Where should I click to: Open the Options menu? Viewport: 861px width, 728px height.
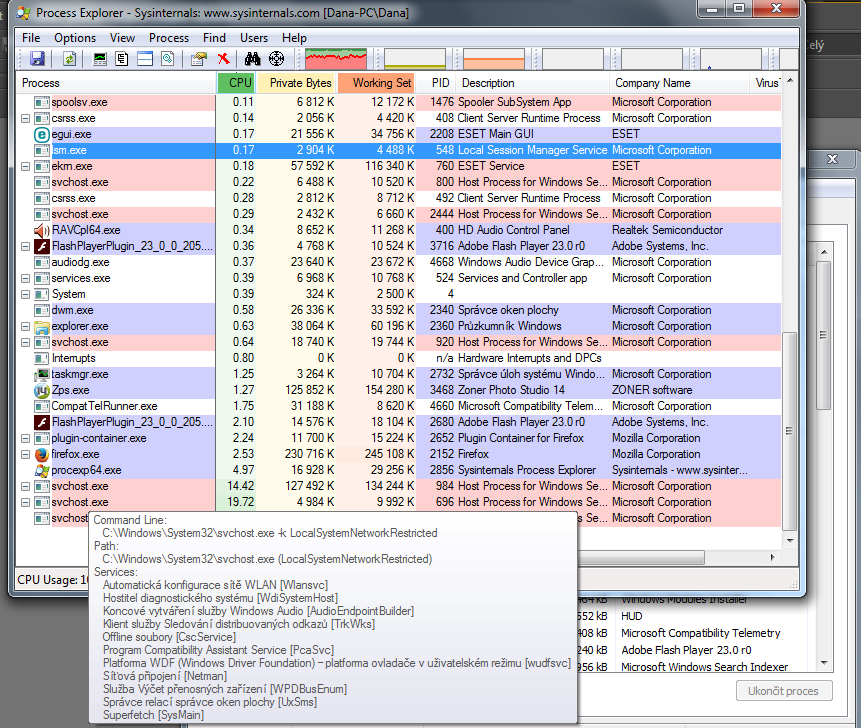pyautogui.click(x=75, y=38)
